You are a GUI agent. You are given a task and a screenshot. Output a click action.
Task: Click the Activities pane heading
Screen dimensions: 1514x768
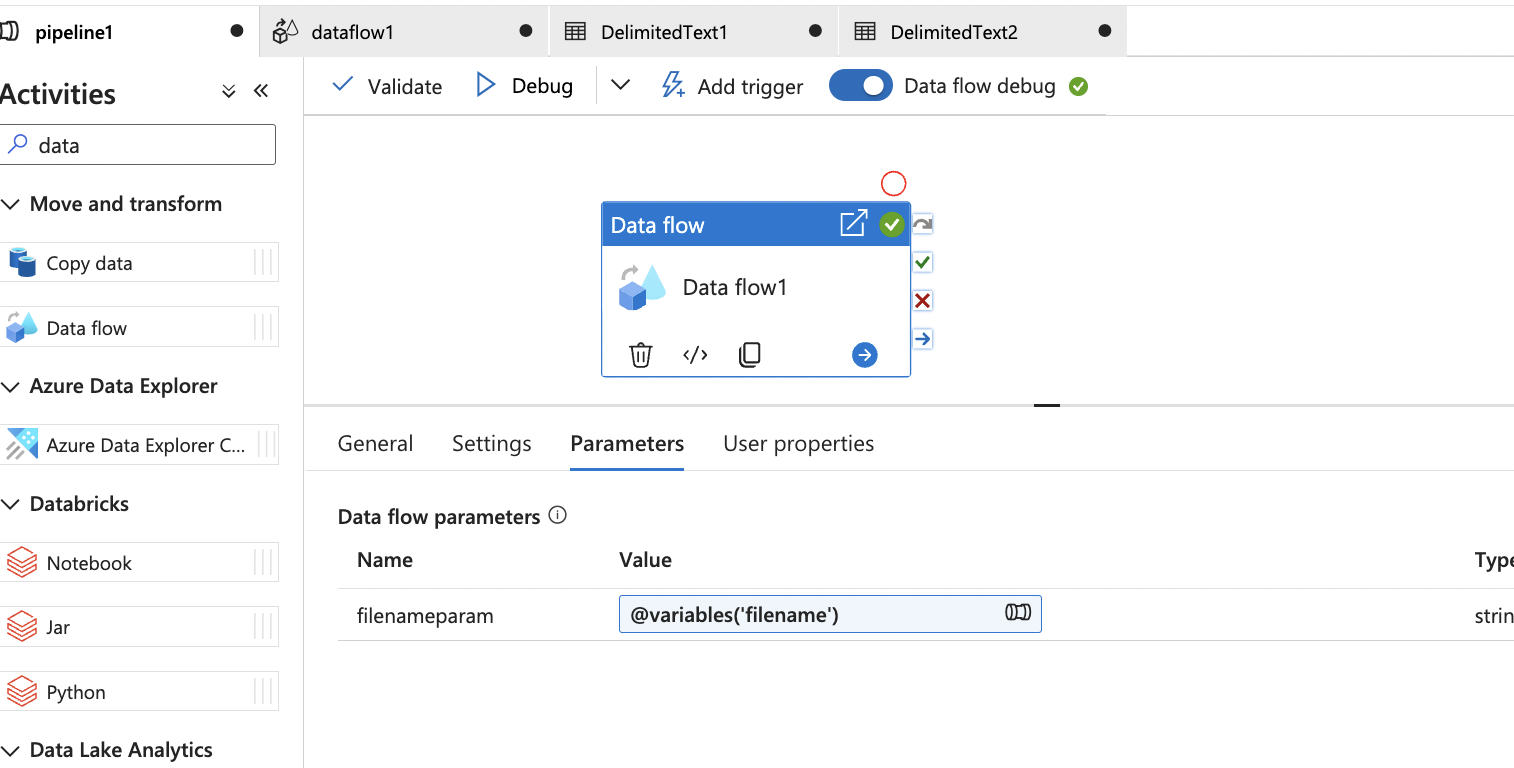click(x=58, y=94)
